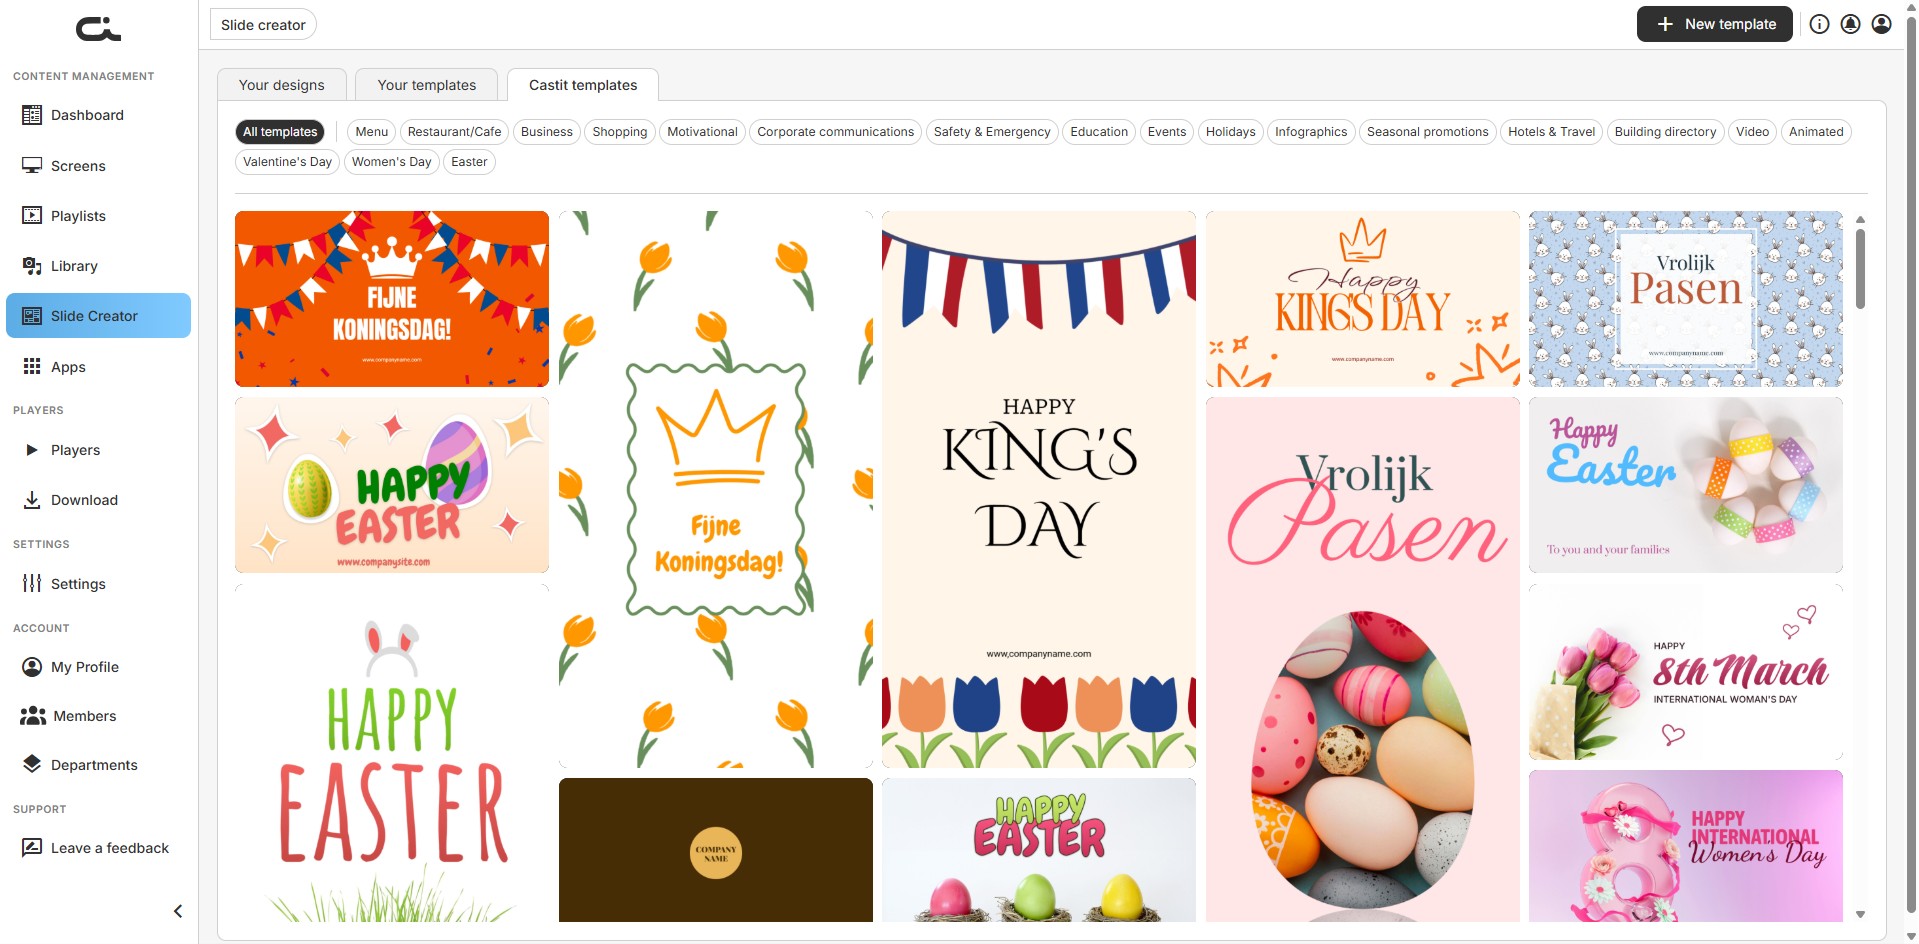The height and width of the screenshot is (944, 1919).
Task: Click the Slide creator breadcrumb button
Action: (x=263, y=25)
